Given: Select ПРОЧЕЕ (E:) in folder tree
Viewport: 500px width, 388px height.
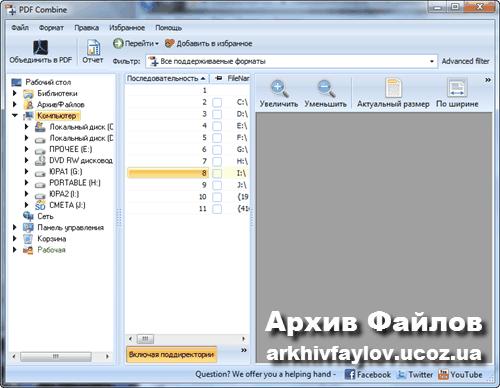Looking at the screenshot, I should click(70, 149).
